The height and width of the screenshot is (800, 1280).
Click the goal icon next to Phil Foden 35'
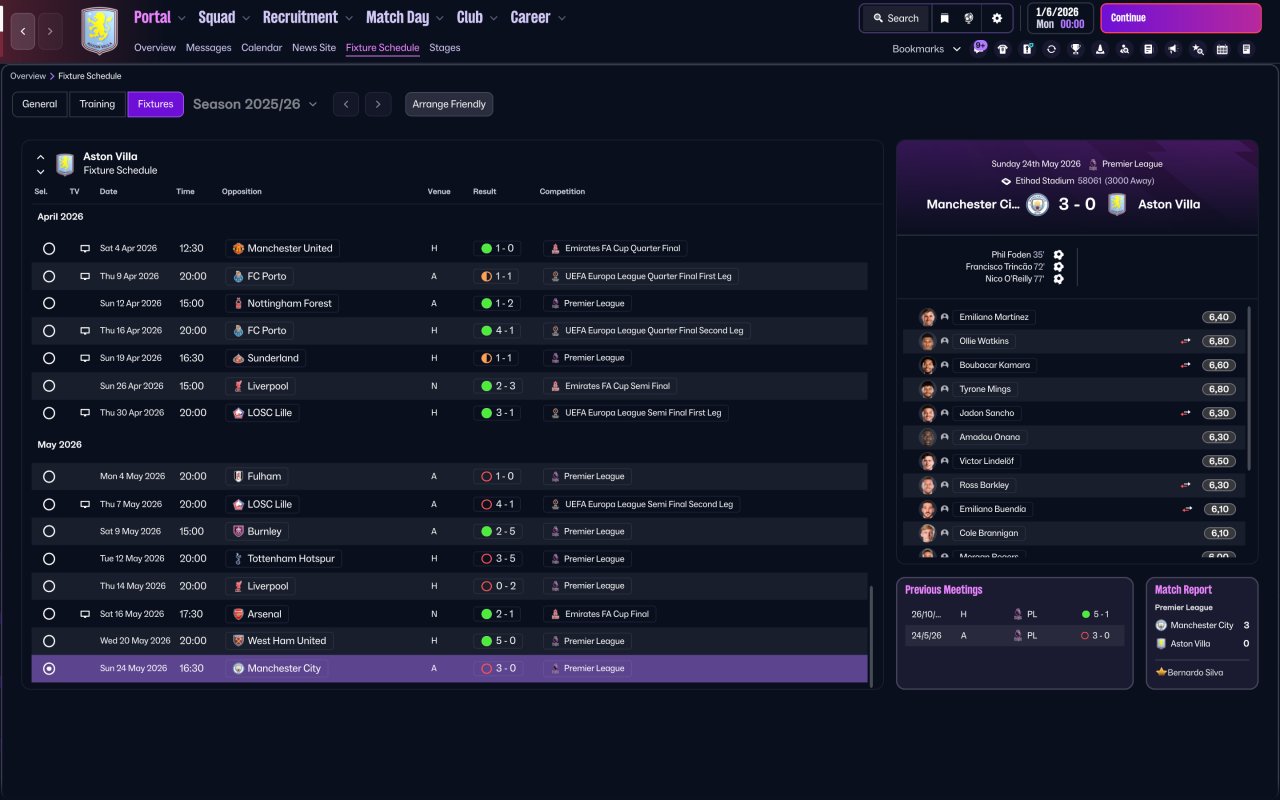1058,254
